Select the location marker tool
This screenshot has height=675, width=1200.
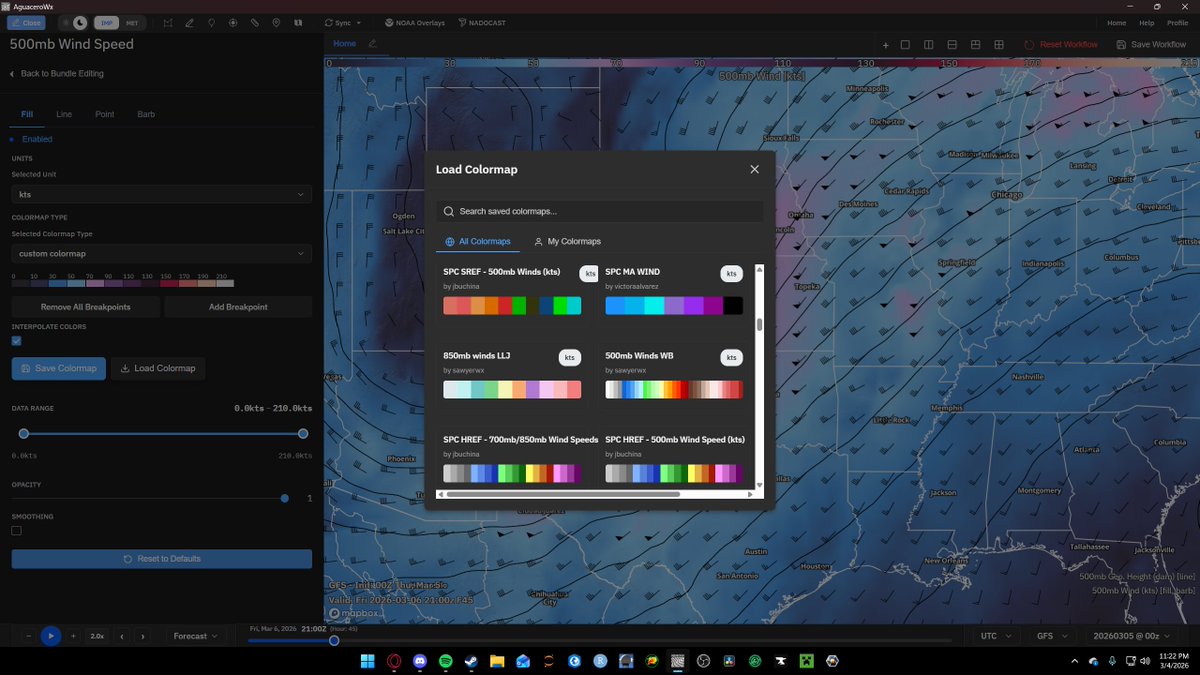tap(276, 22)
